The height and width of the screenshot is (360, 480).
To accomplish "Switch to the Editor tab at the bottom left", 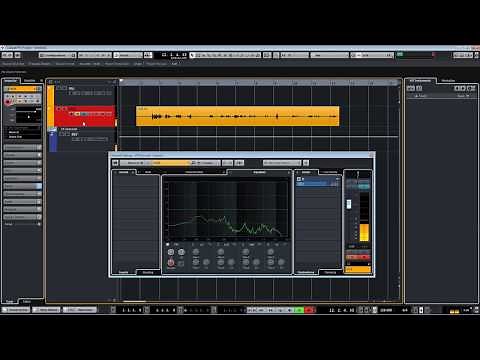I will [27, 301].
